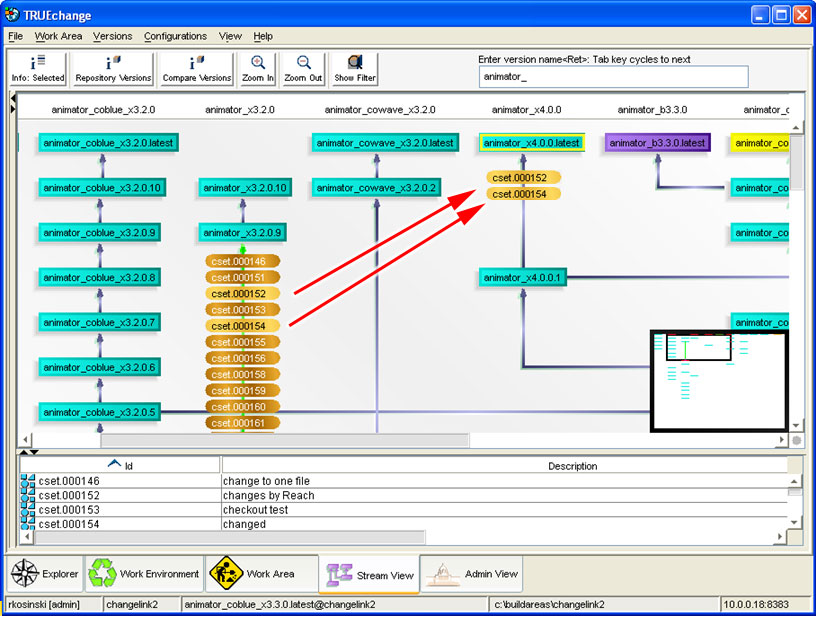Select node animator_cowave_x3.2.0.2
Viewport: 816px width, 617px height.
pos(377,187)
